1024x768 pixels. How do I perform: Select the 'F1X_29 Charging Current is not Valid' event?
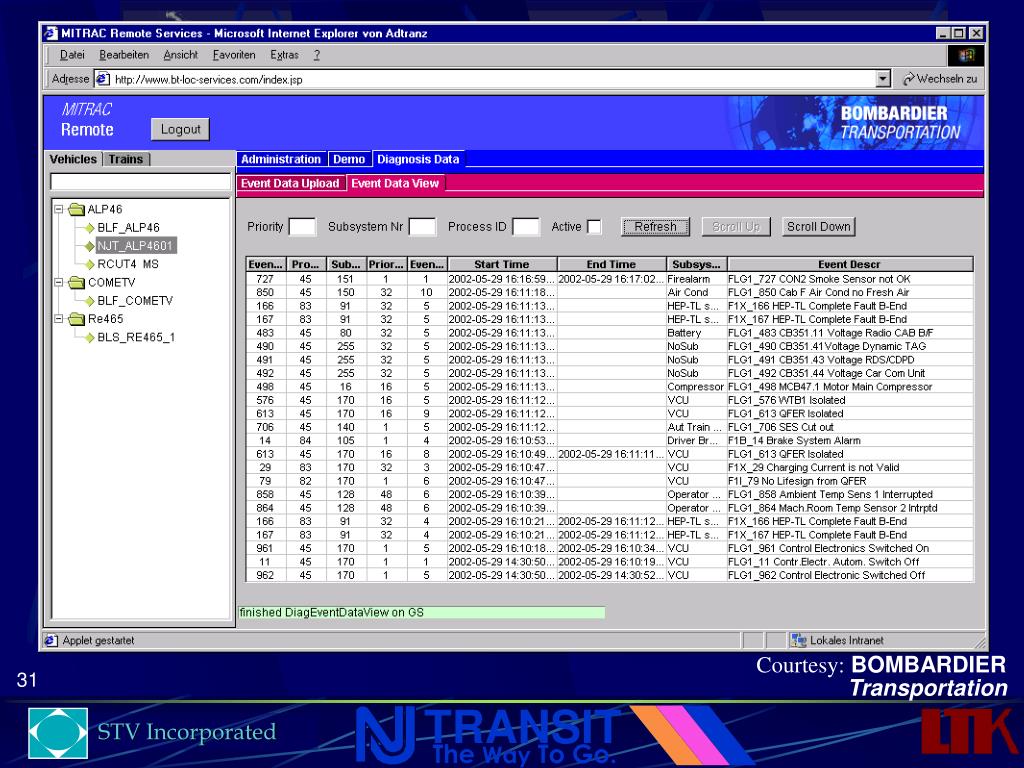pyautogui.click(x=609, y=468)
